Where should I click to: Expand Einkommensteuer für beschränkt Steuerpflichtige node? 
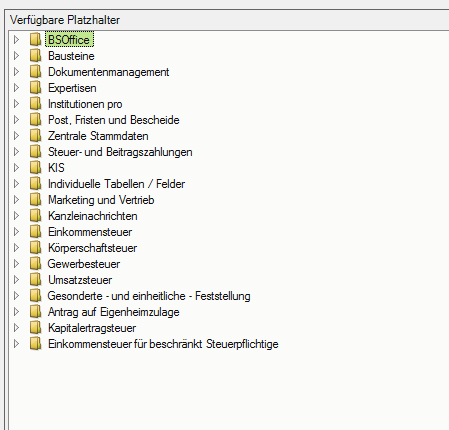pos(16,344)
